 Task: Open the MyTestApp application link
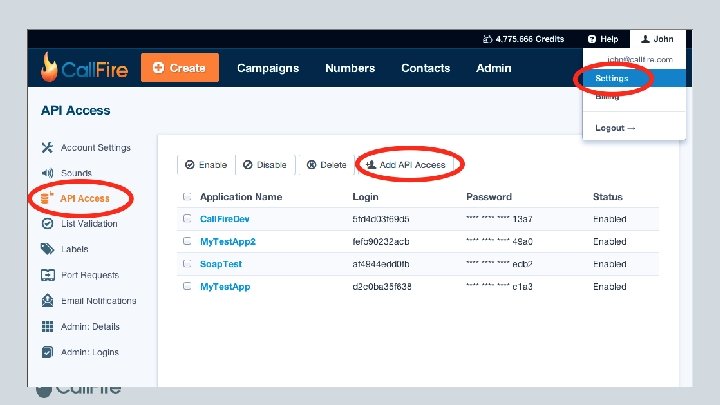coord(225,287)
